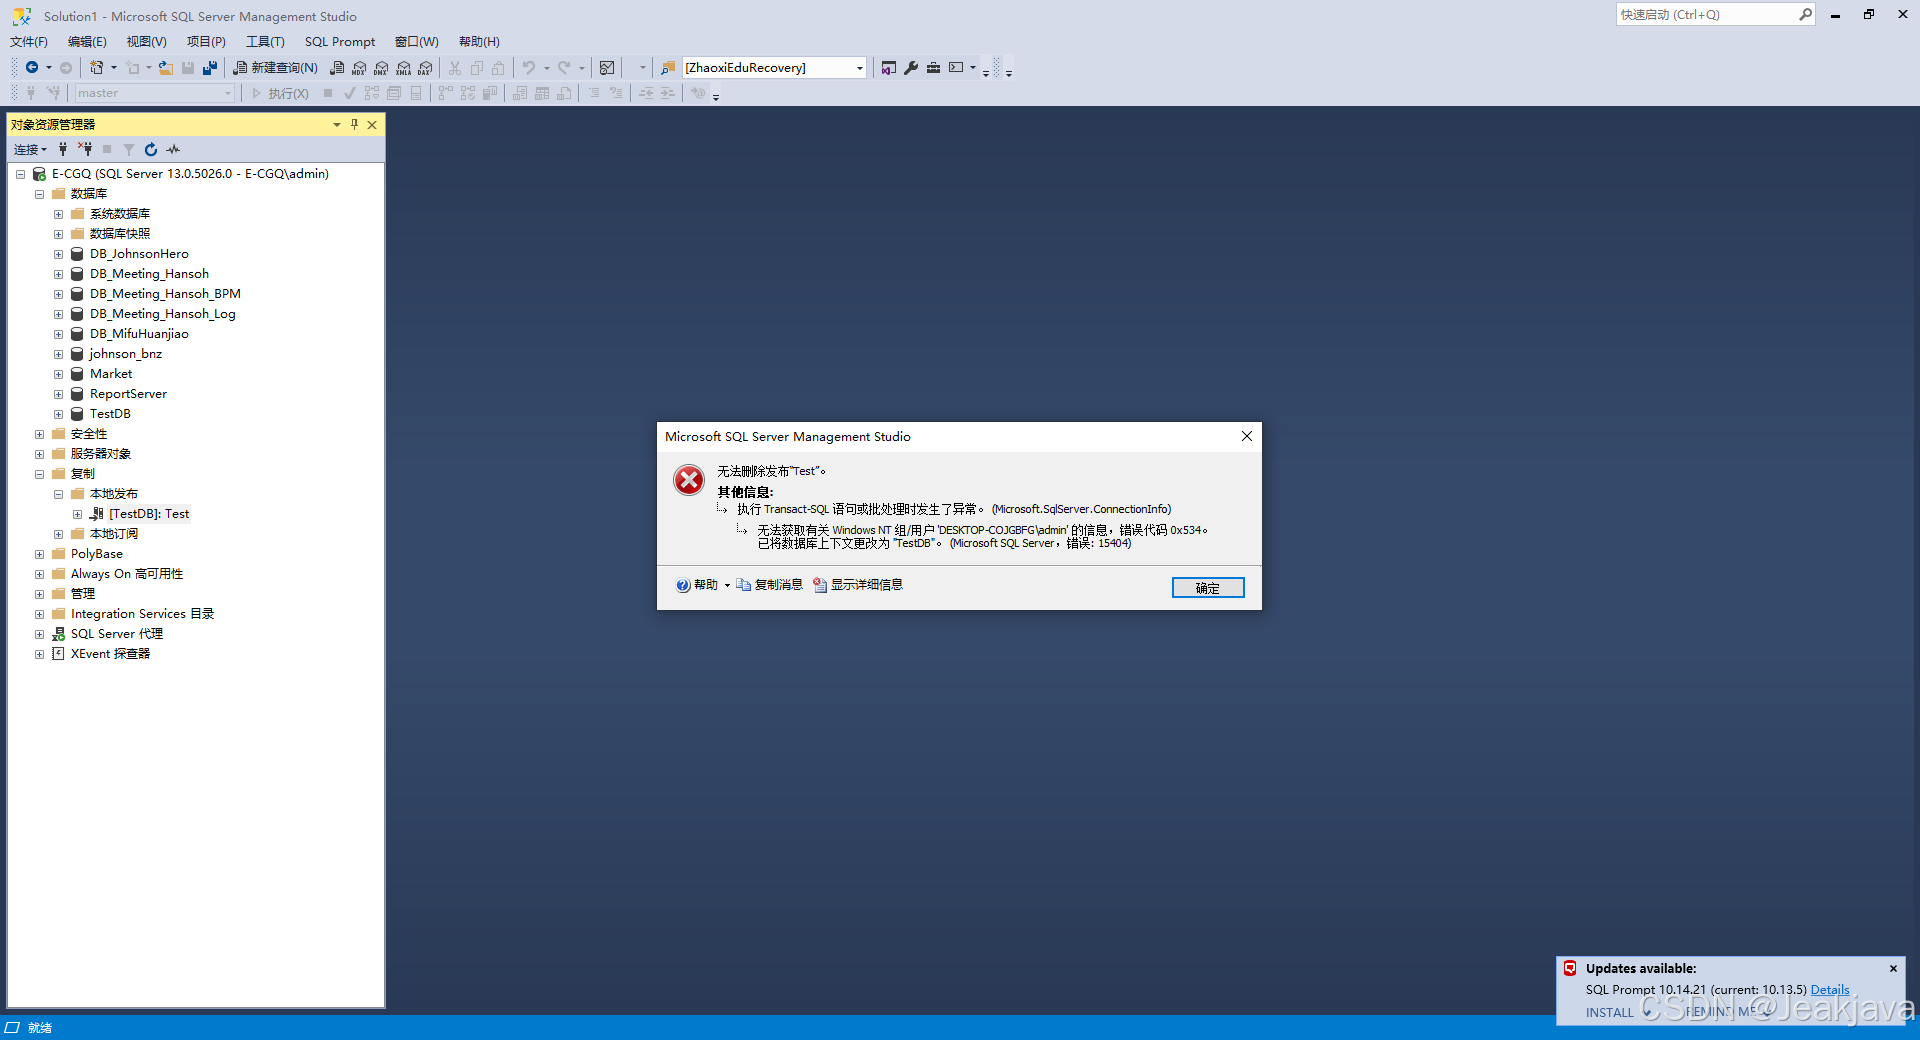Screen dimensions: 1920x1040
Task: Click the Connect plug icon in Object Explorer
Action: pos(62,149)
